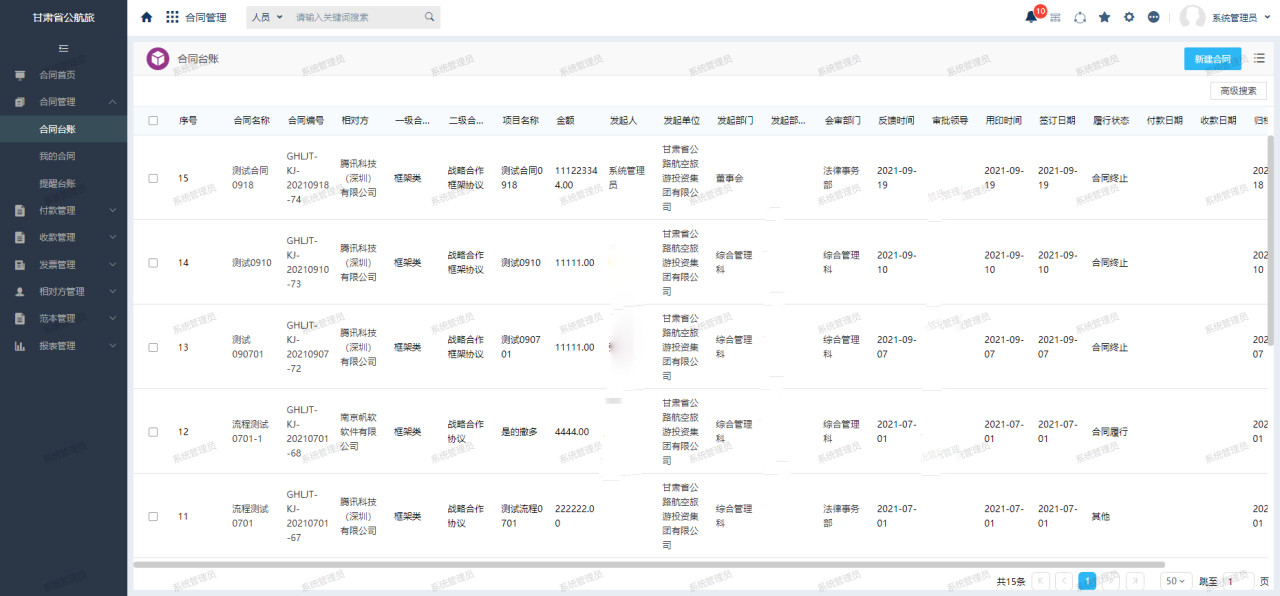Viewport: 1280px width, 596px height.
Task: Click the favorites star icon
Action: coord(1104,17)
